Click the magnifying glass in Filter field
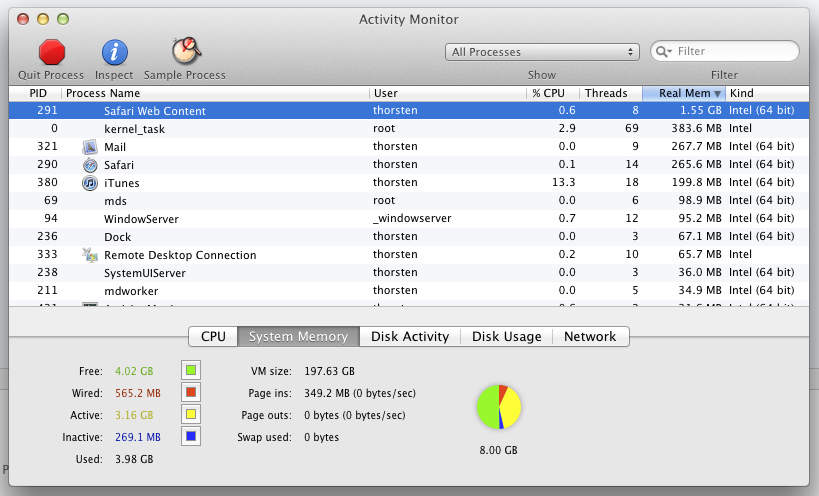This screenshot has width=819, height=496. click(x=663, y=51)
